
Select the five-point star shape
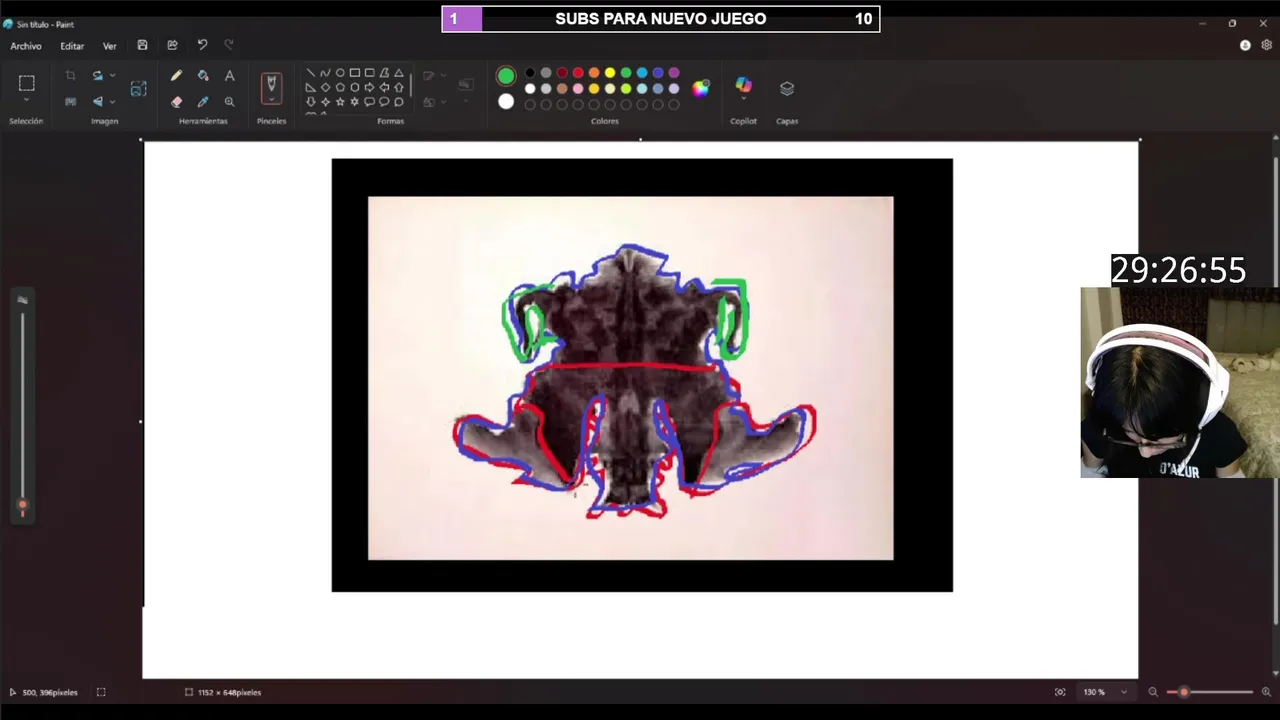click(x=340, y=102)
